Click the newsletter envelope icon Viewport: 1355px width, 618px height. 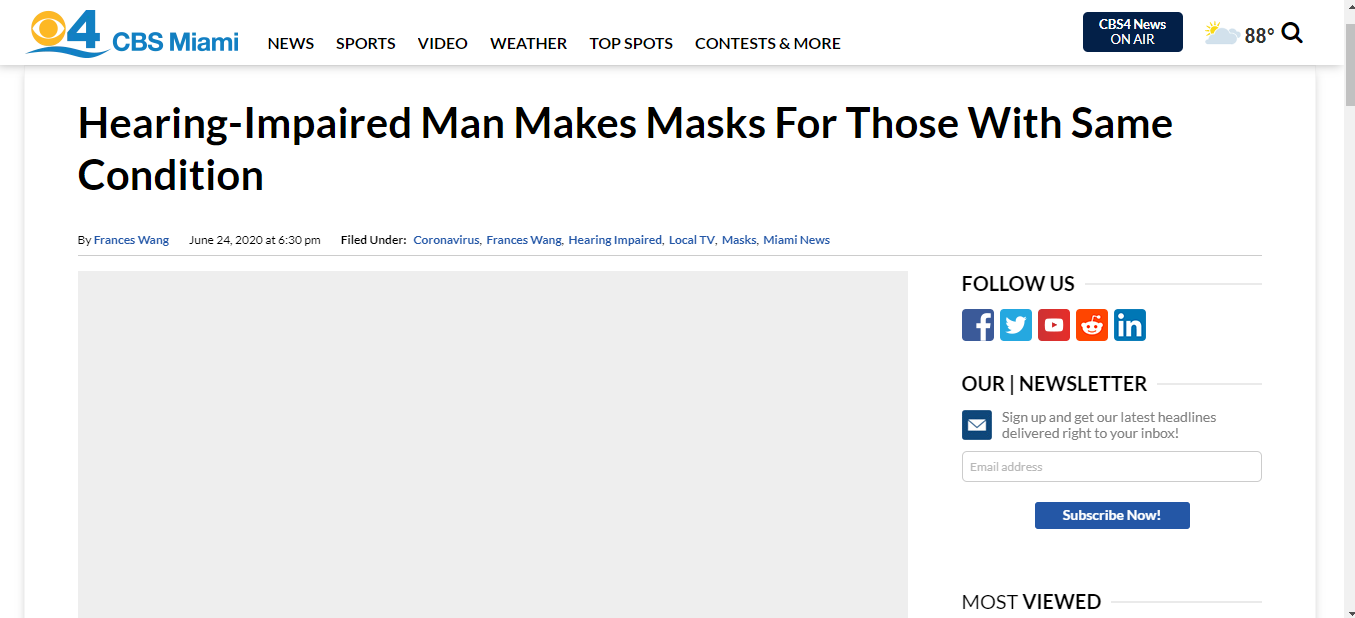[x=977, y=425]
